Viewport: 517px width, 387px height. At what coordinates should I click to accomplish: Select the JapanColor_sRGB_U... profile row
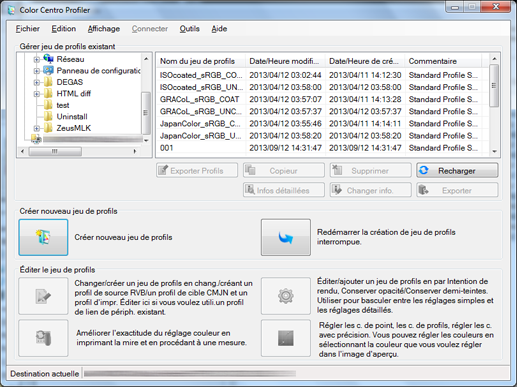[322, 136]
